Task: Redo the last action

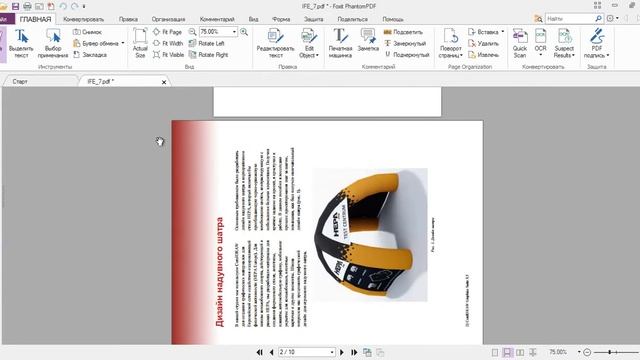Action: 74,6
